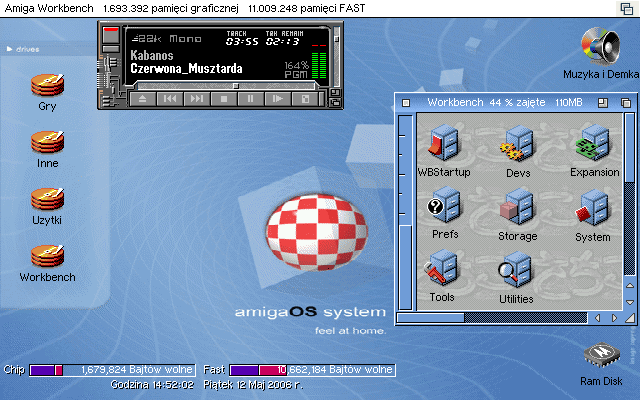
Task: Click the green level meters in the player
Action: (319, 65)
